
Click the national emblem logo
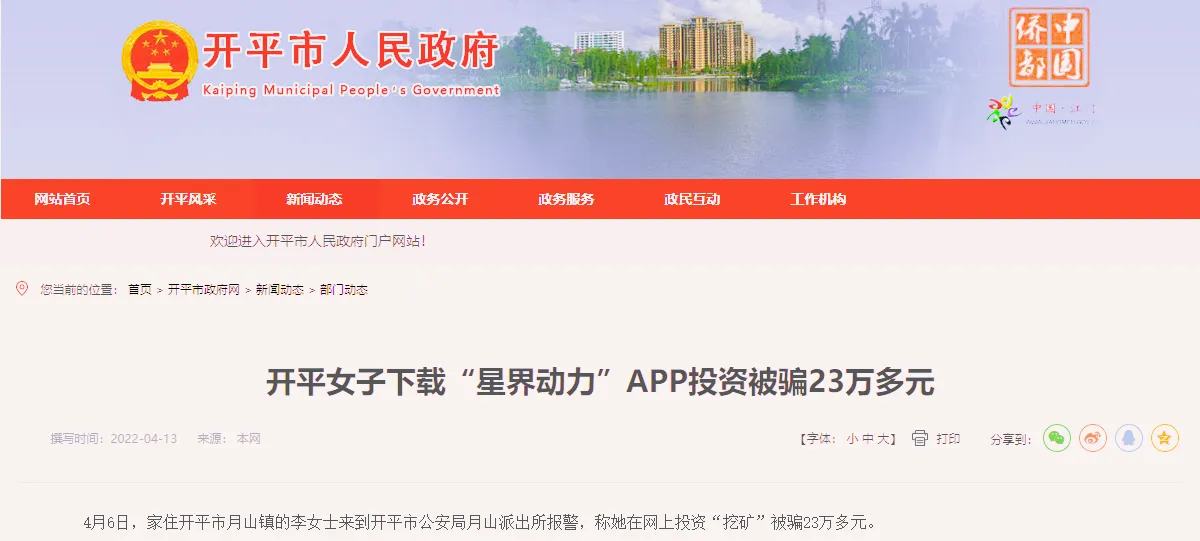tap(161, 61)
